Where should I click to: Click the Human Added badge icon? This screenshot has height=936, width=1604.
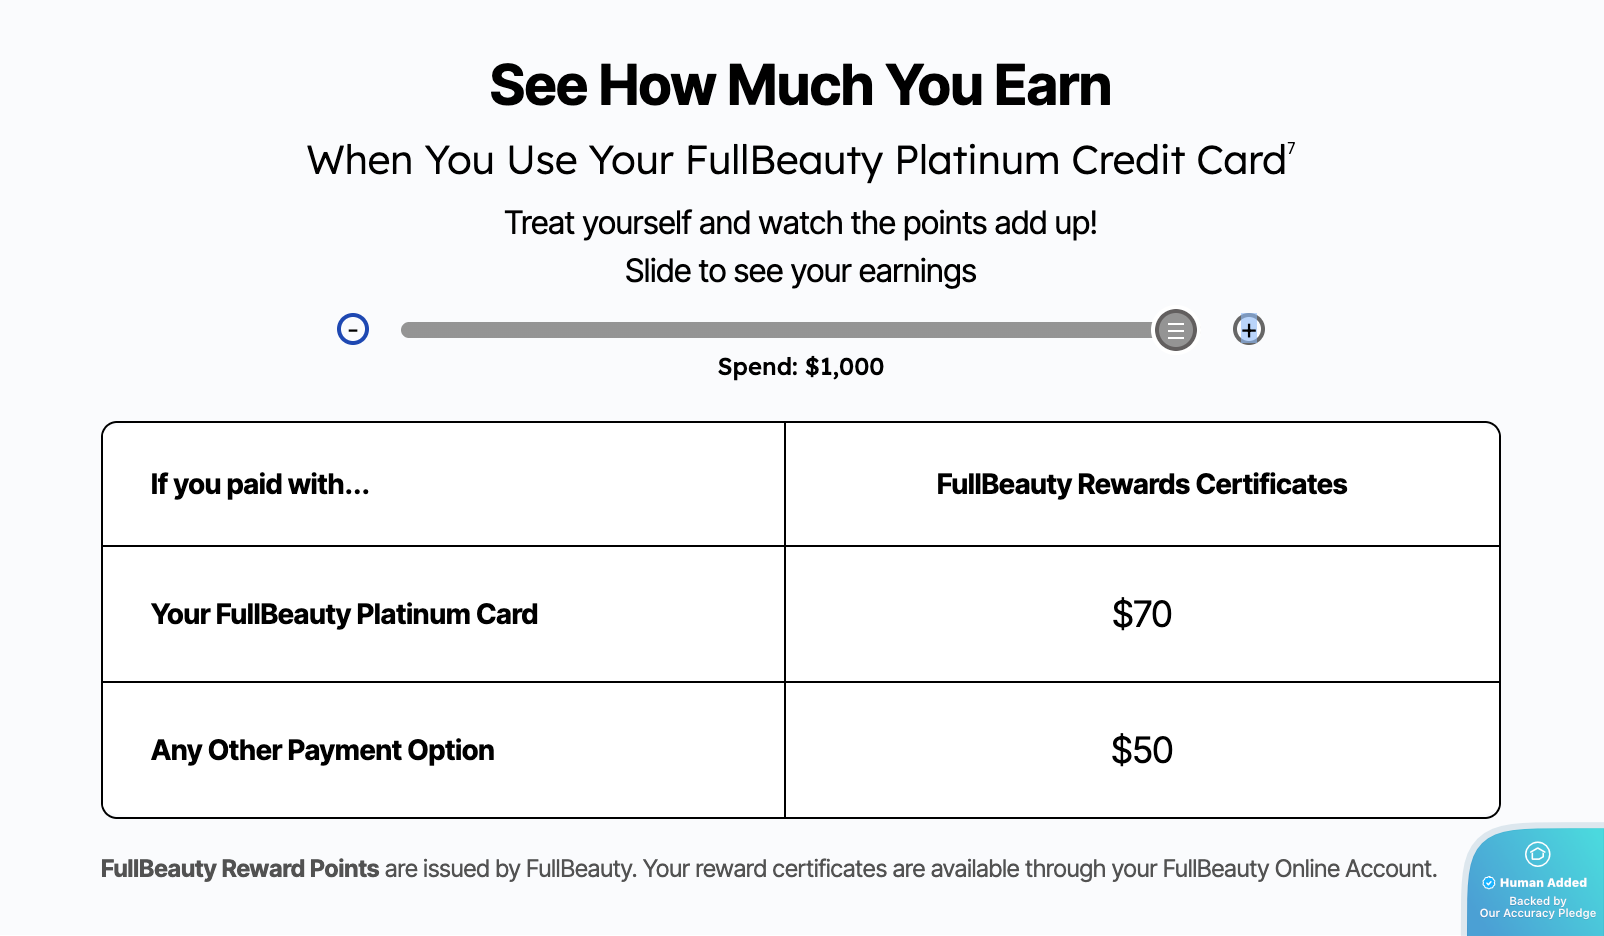tap(1537, 854)
